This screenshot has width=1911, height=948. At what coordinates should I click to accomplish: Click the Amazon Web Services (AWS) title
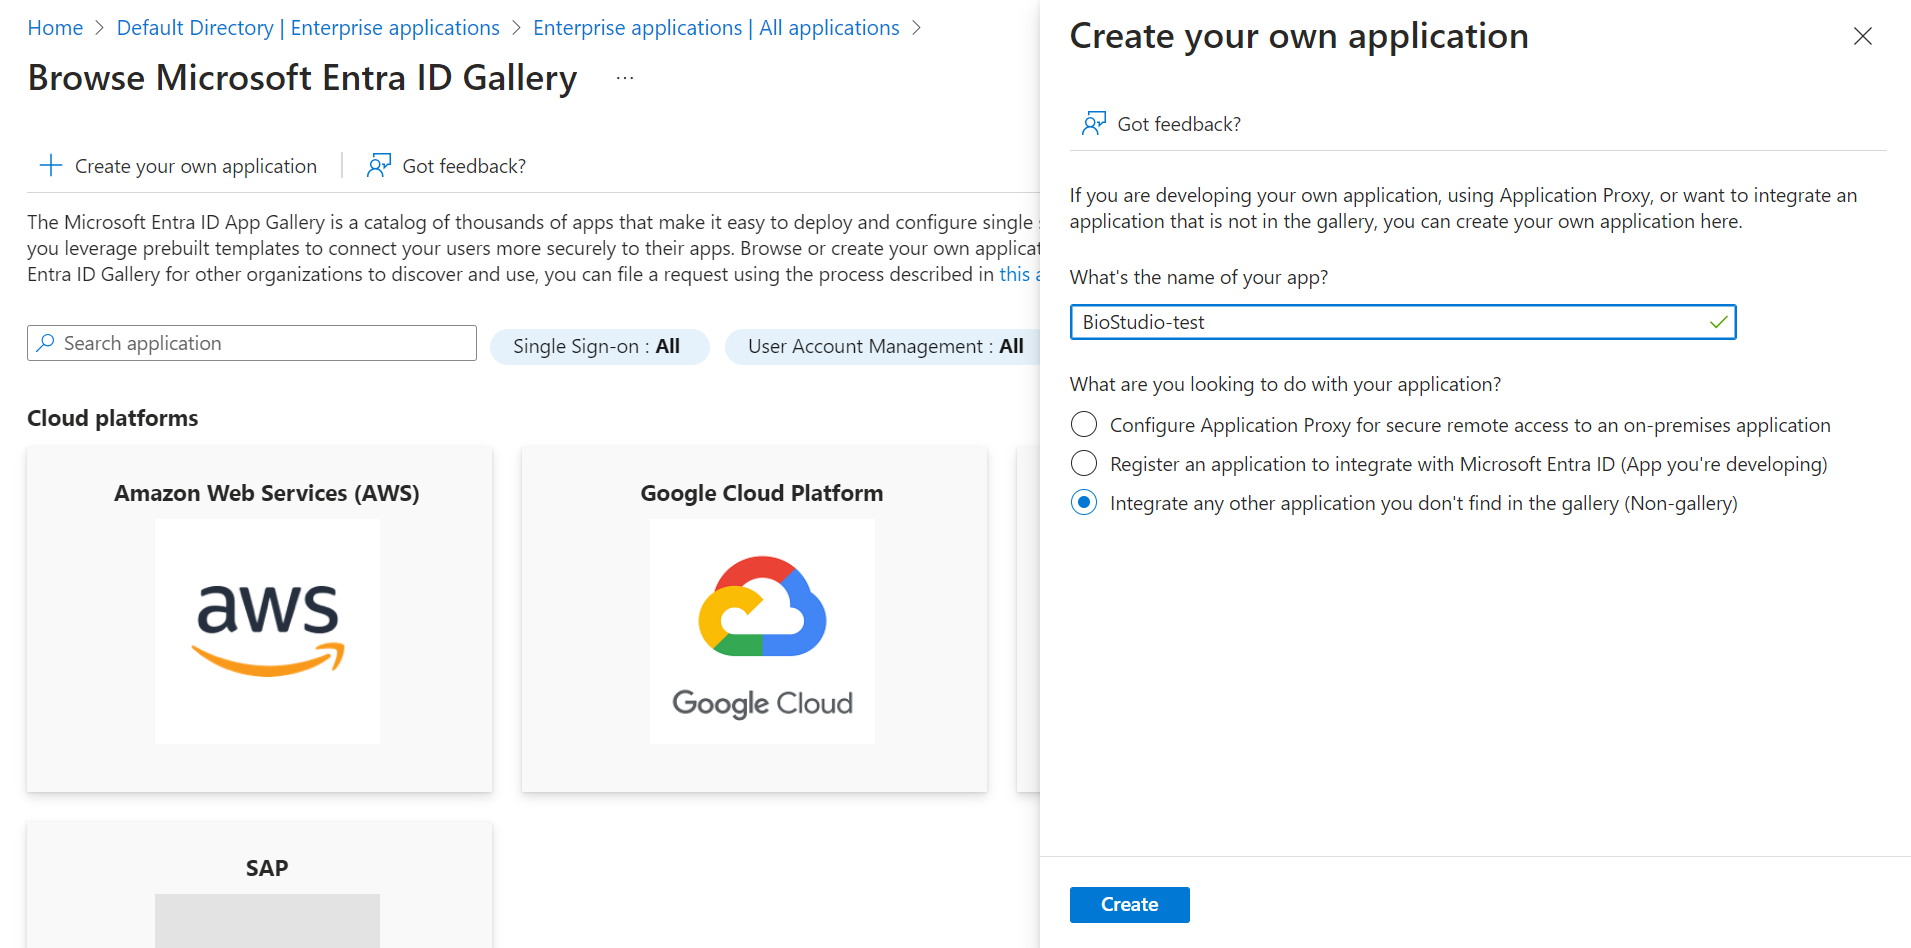(267, 493)
